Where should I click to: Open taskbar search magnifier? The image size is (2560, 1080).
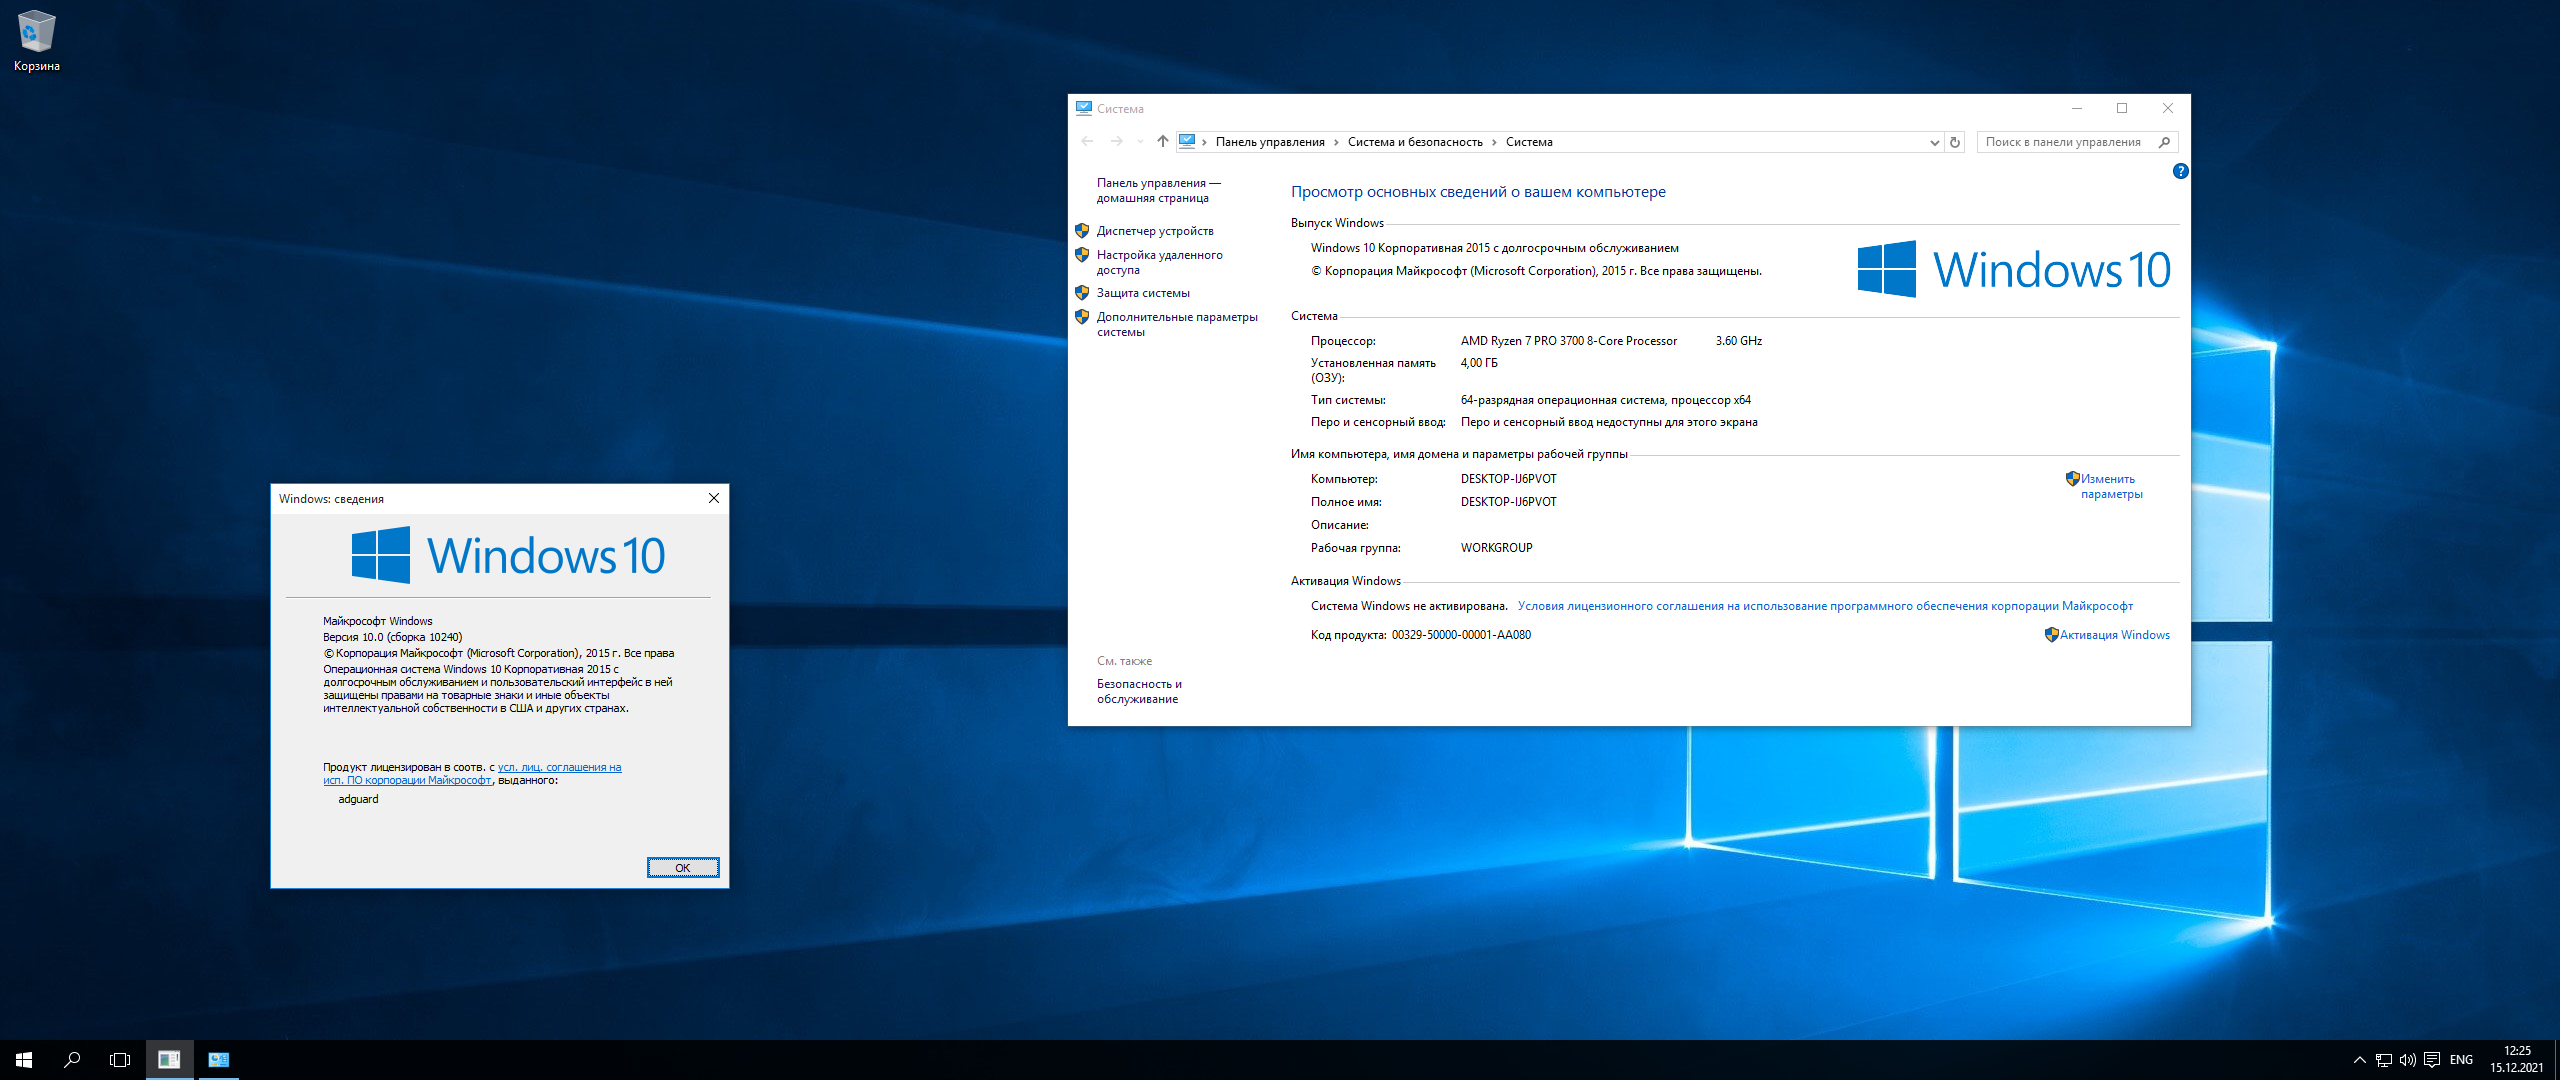coord(72,1060)
